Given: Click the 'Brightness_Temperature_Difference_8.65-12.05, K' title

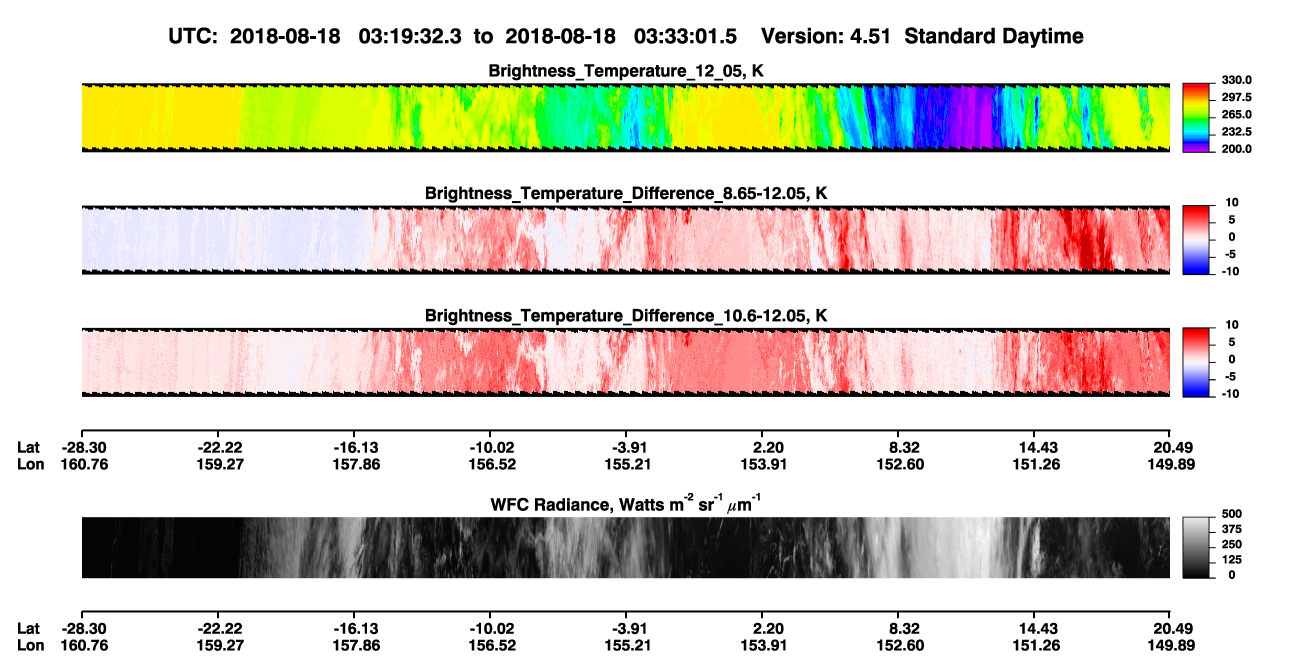Looking at the screenshot, I should click(625, 193).
